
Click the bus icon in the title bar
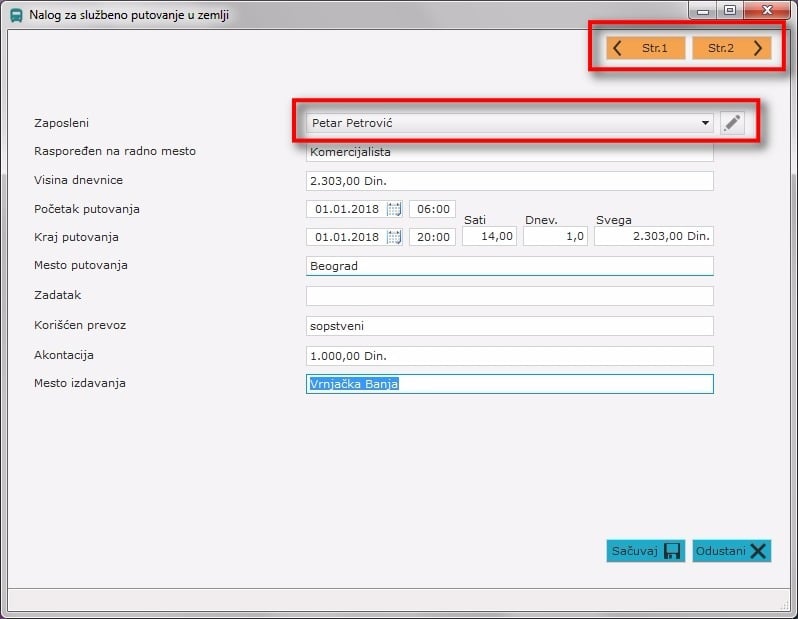click(16, 15)
